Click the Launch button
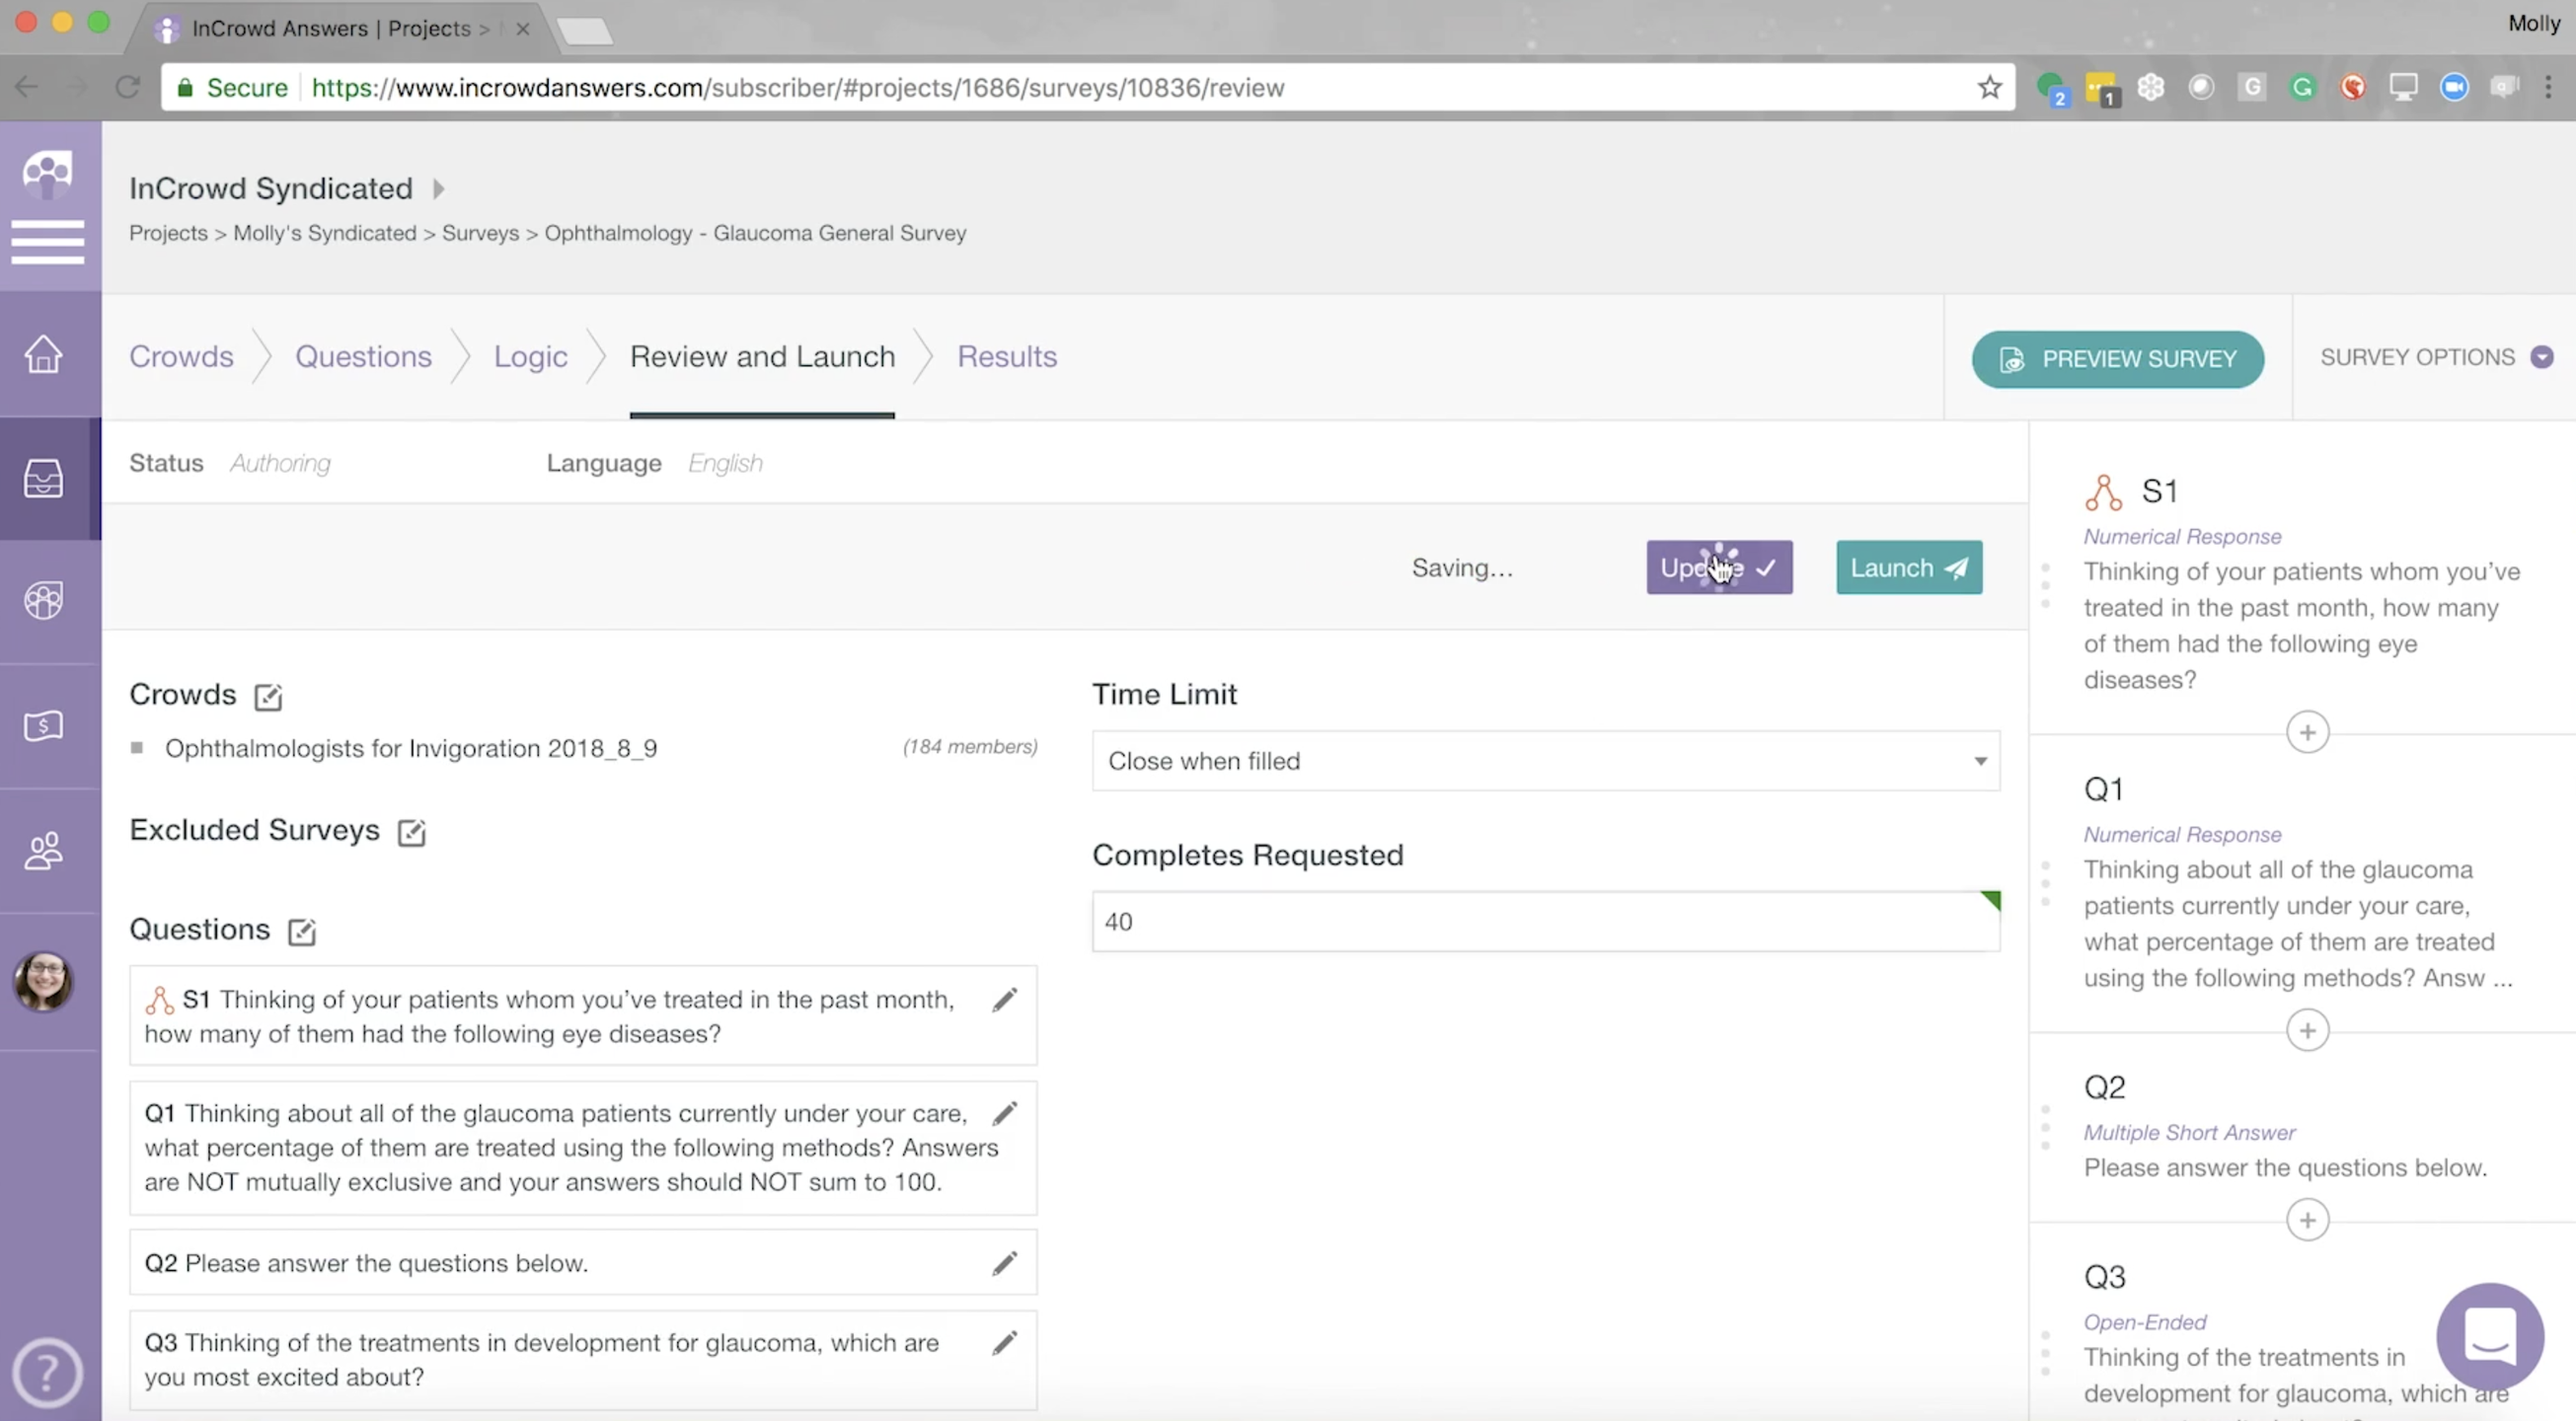This screenshot has width=2576, height=1421. point(1908,568)
